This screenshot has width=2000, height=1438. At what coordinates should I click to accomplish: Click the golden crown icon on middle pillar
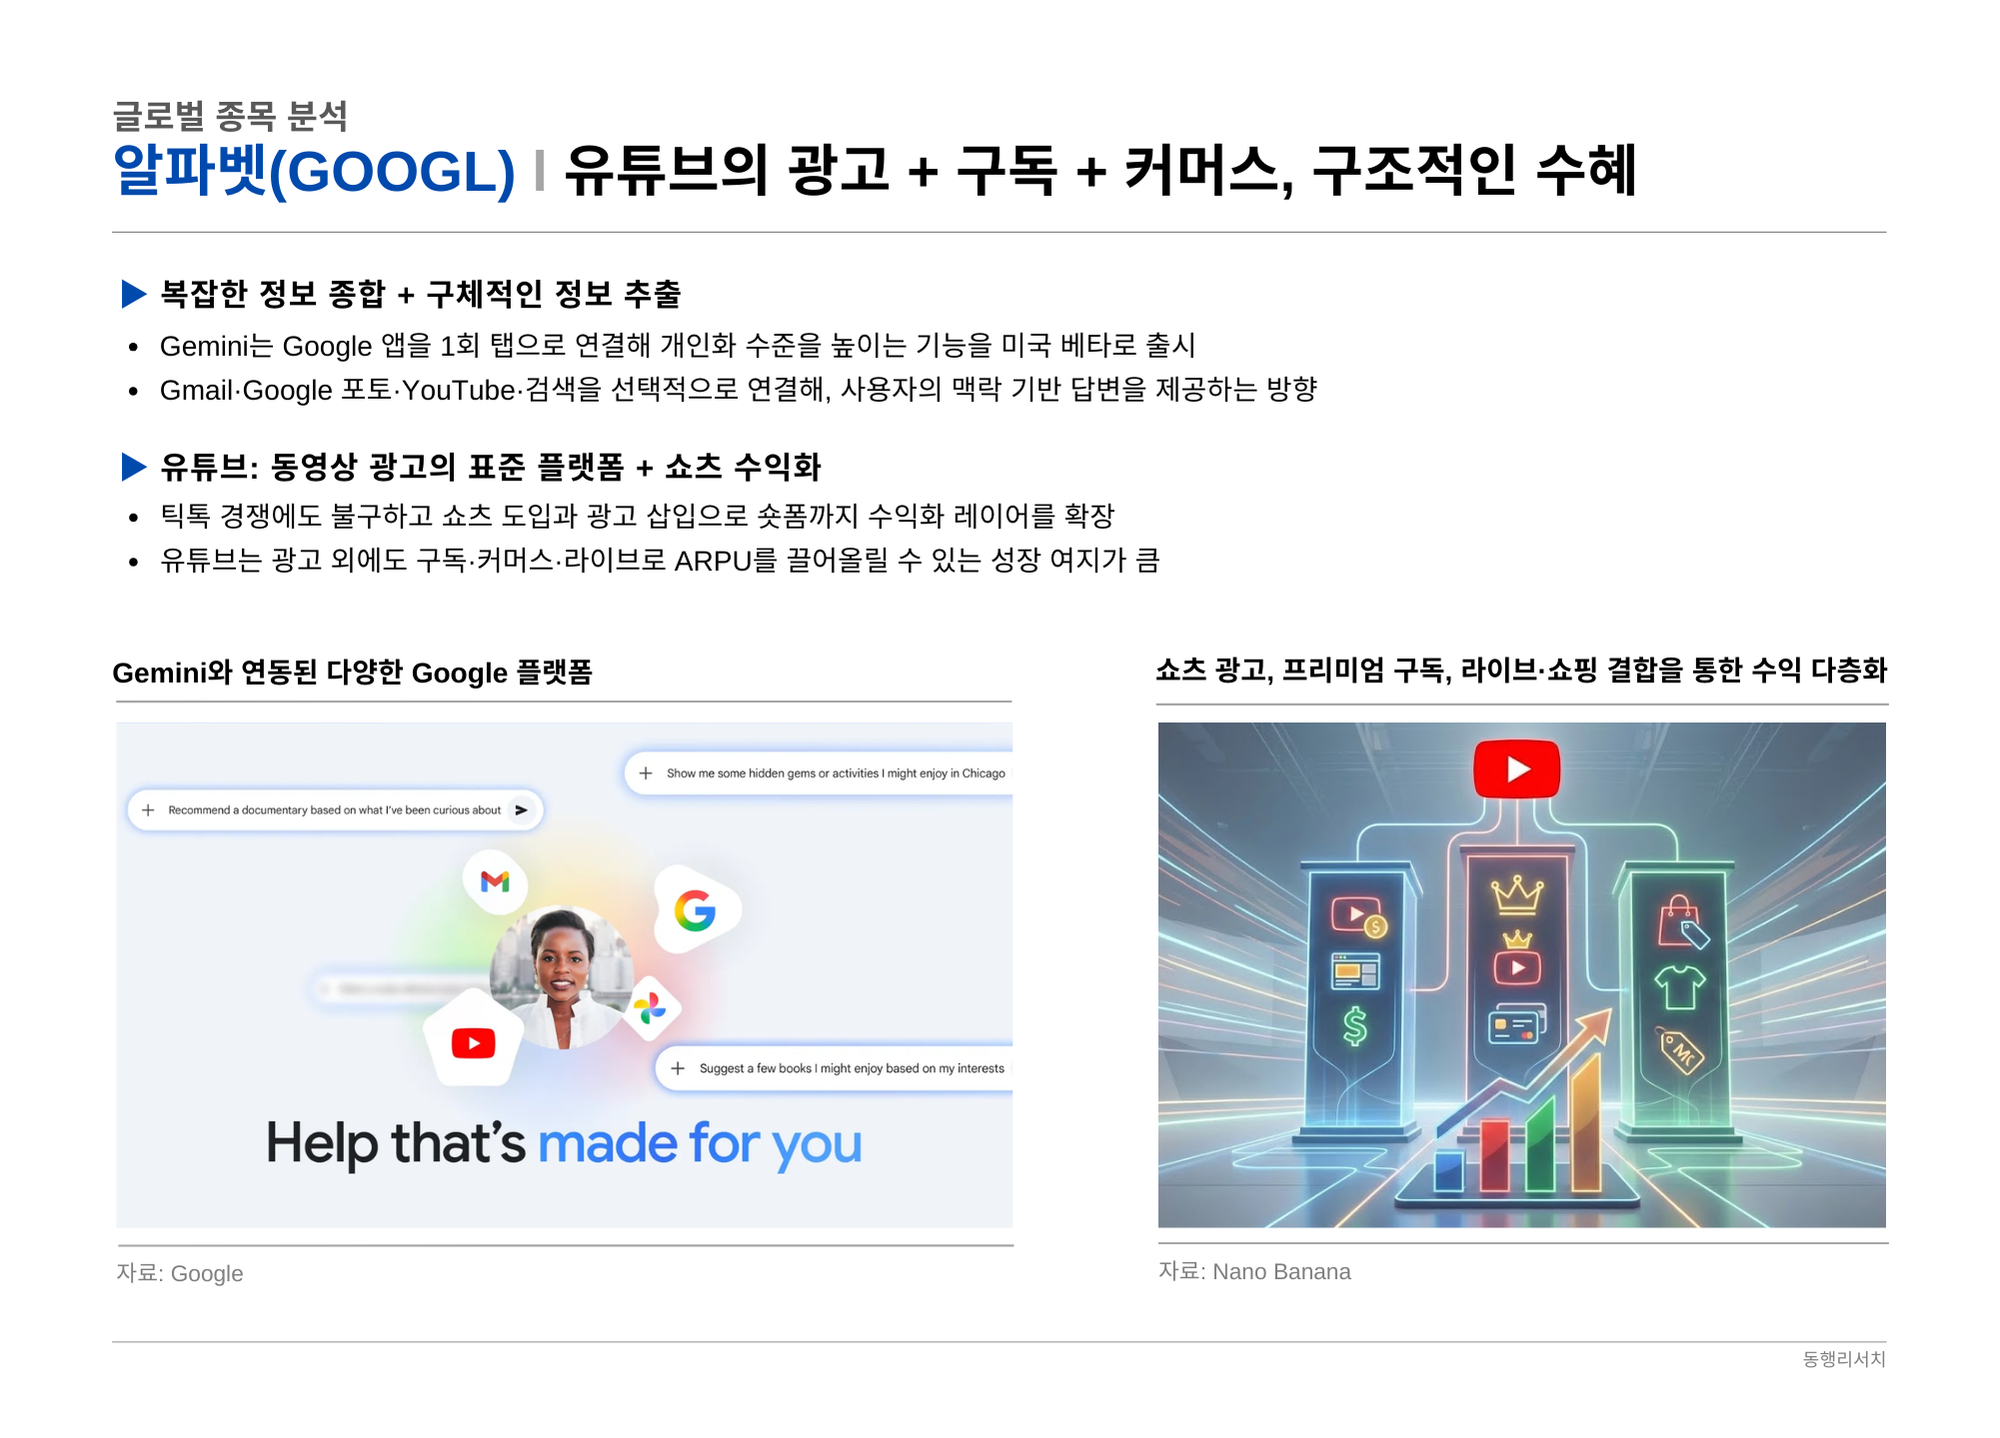pos(1517,895)
